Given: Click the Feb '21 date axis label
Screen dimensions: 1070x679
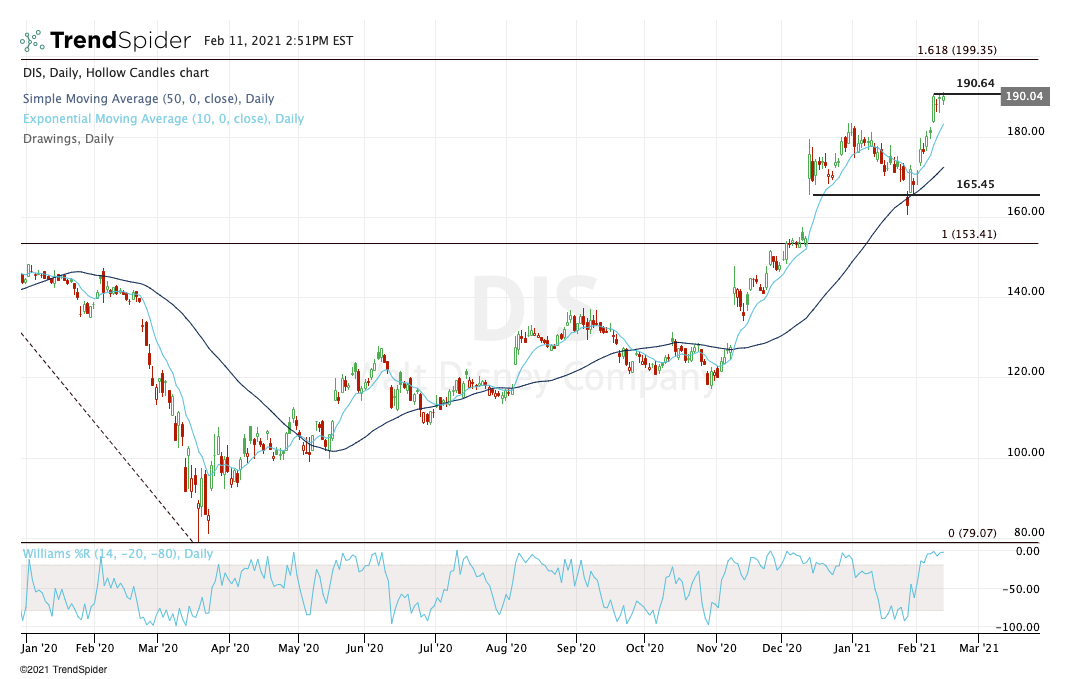Looking at the screenshot, I should pos(916,648).
